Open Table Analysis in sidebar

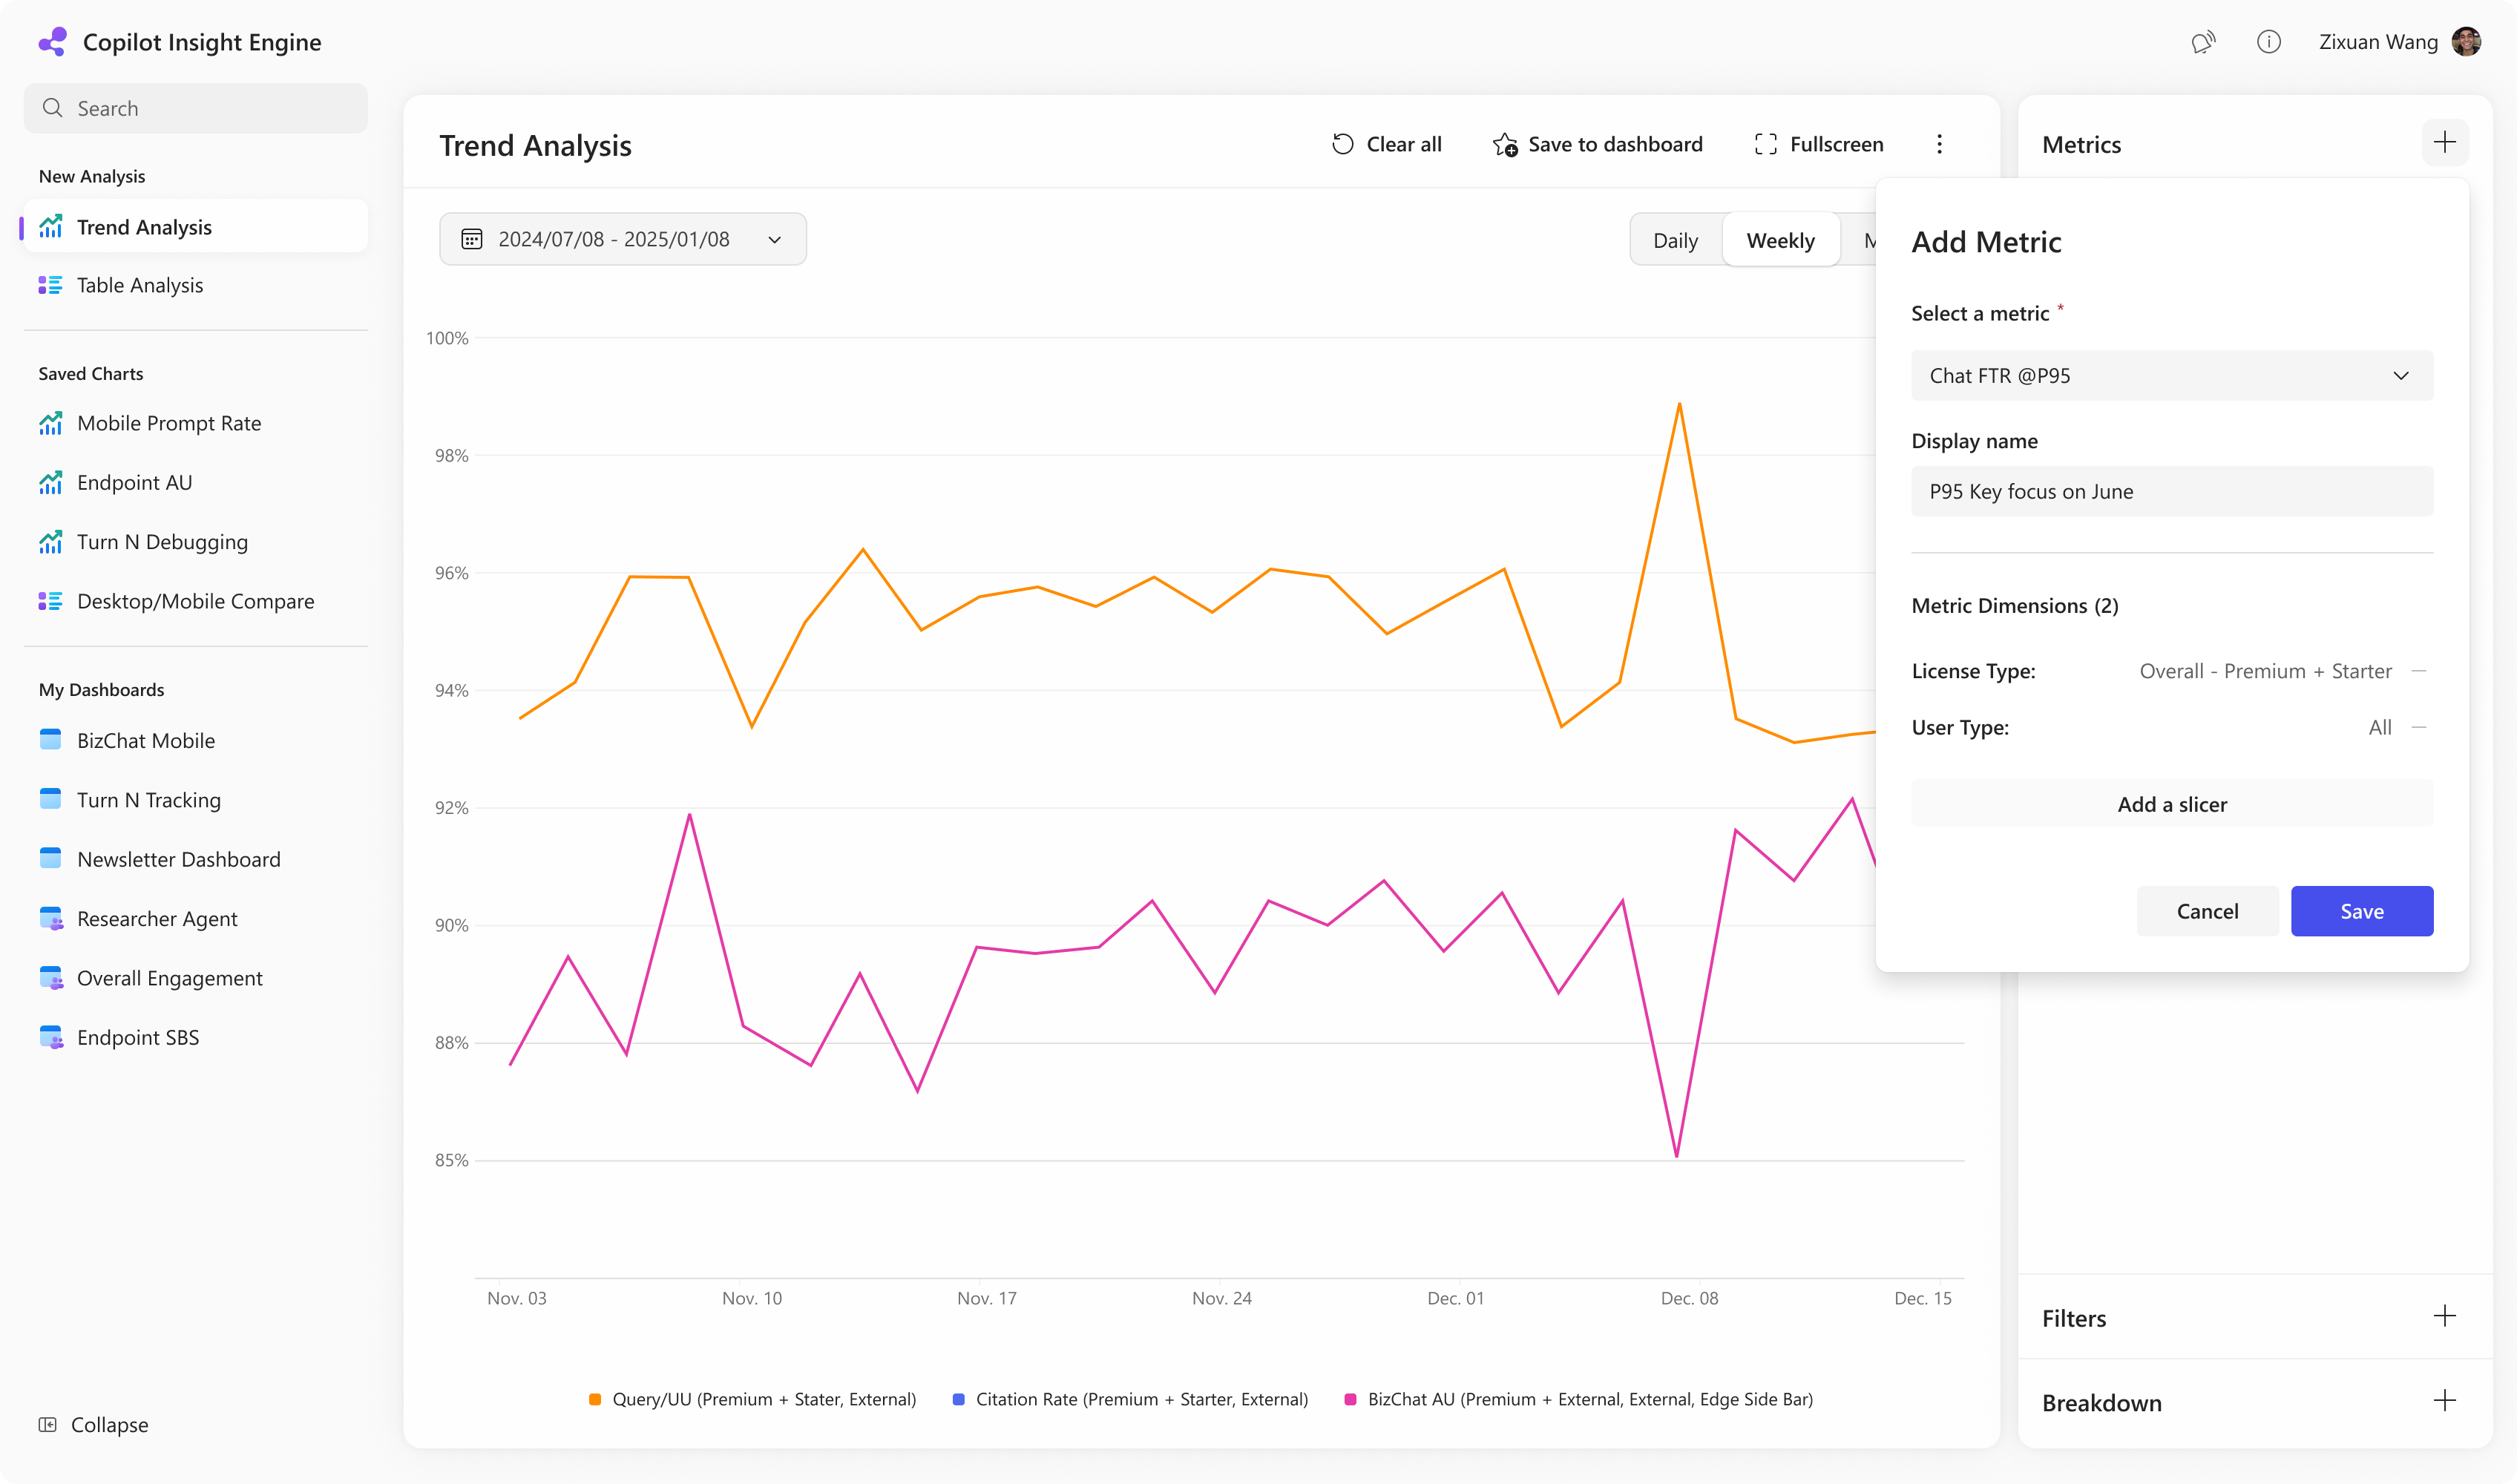click(140, 285)
